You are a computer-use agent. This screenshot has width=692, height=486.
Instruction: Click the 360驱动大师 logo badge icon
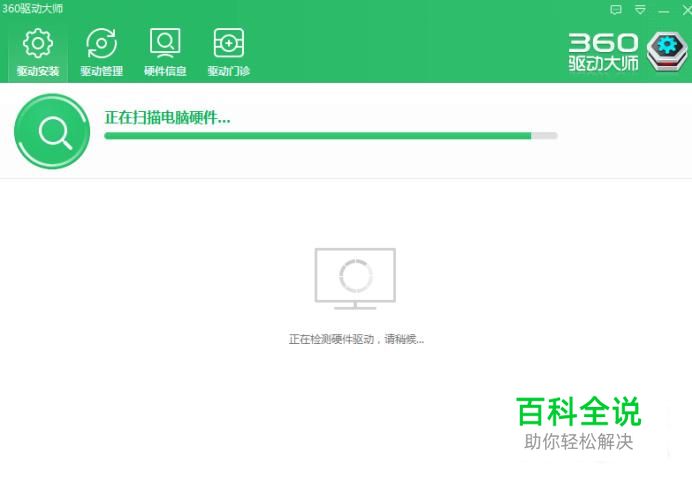(x=667, y=51)
